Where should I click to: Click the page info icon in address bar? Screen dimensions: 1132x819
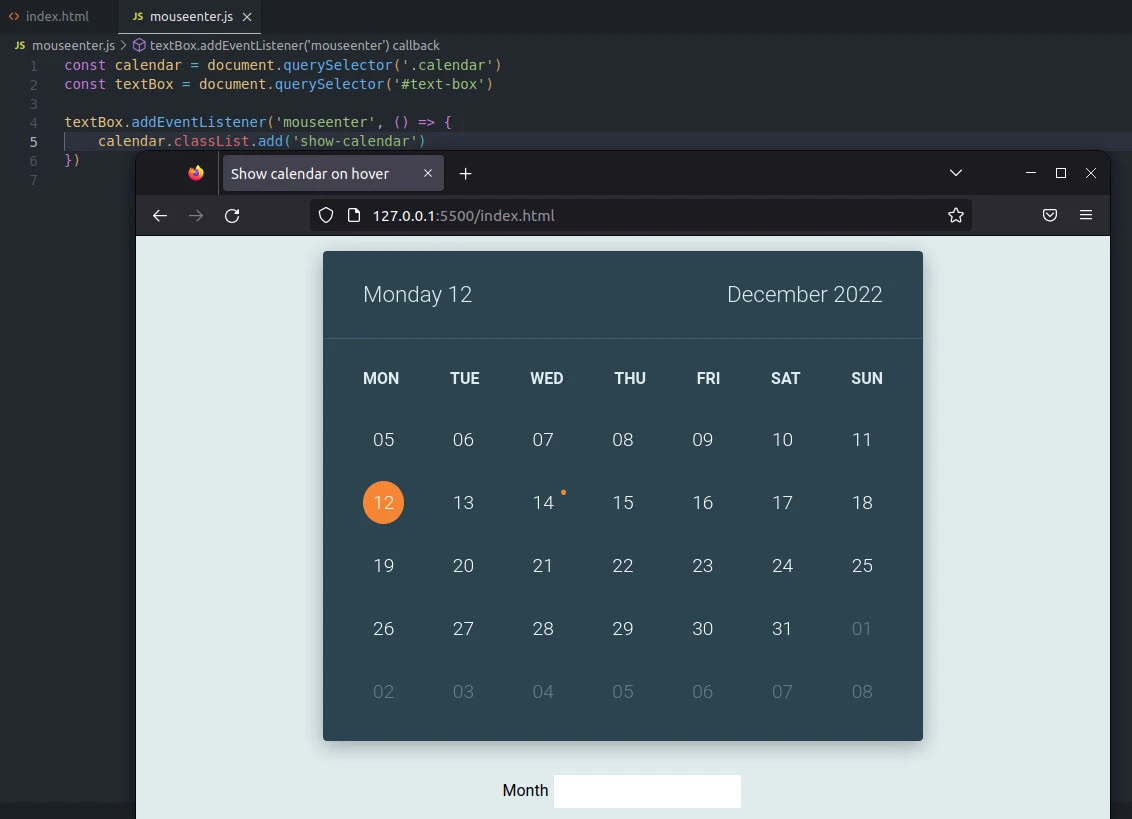pos(355,215)
